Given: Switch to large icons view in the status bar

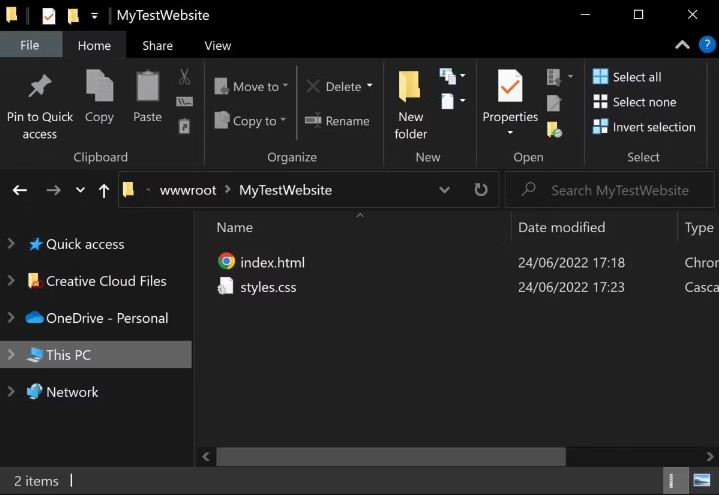Looking at the screenshot, I should click(701, 480).
